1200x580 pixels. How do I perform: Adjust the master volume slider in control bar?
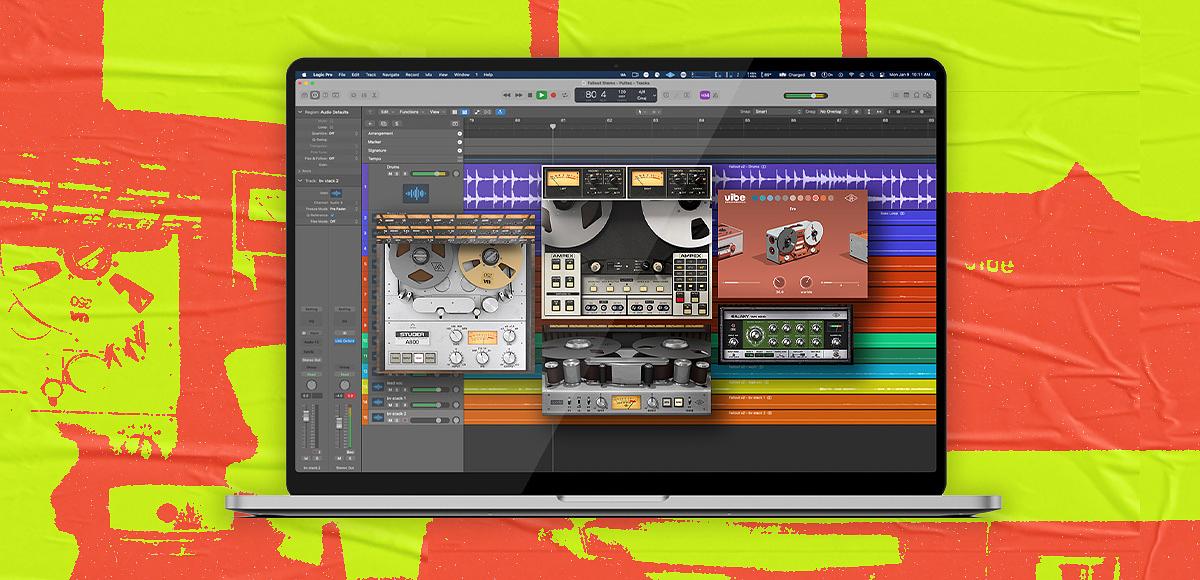pos(806,95)
